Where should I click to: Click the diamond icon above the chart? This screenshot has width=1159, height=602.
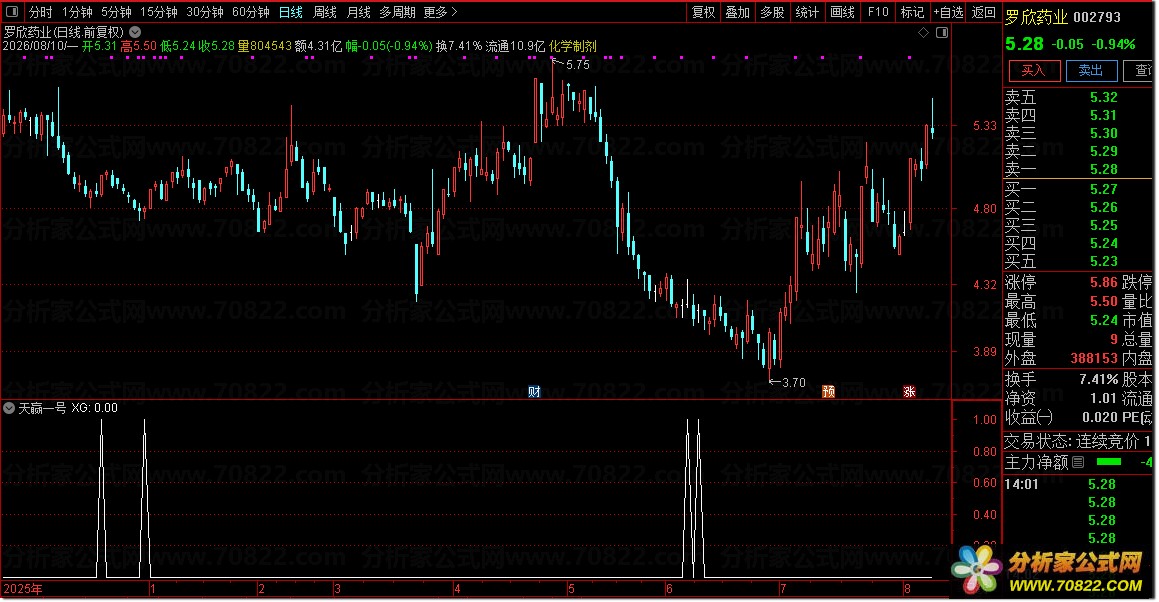point(923,33)
